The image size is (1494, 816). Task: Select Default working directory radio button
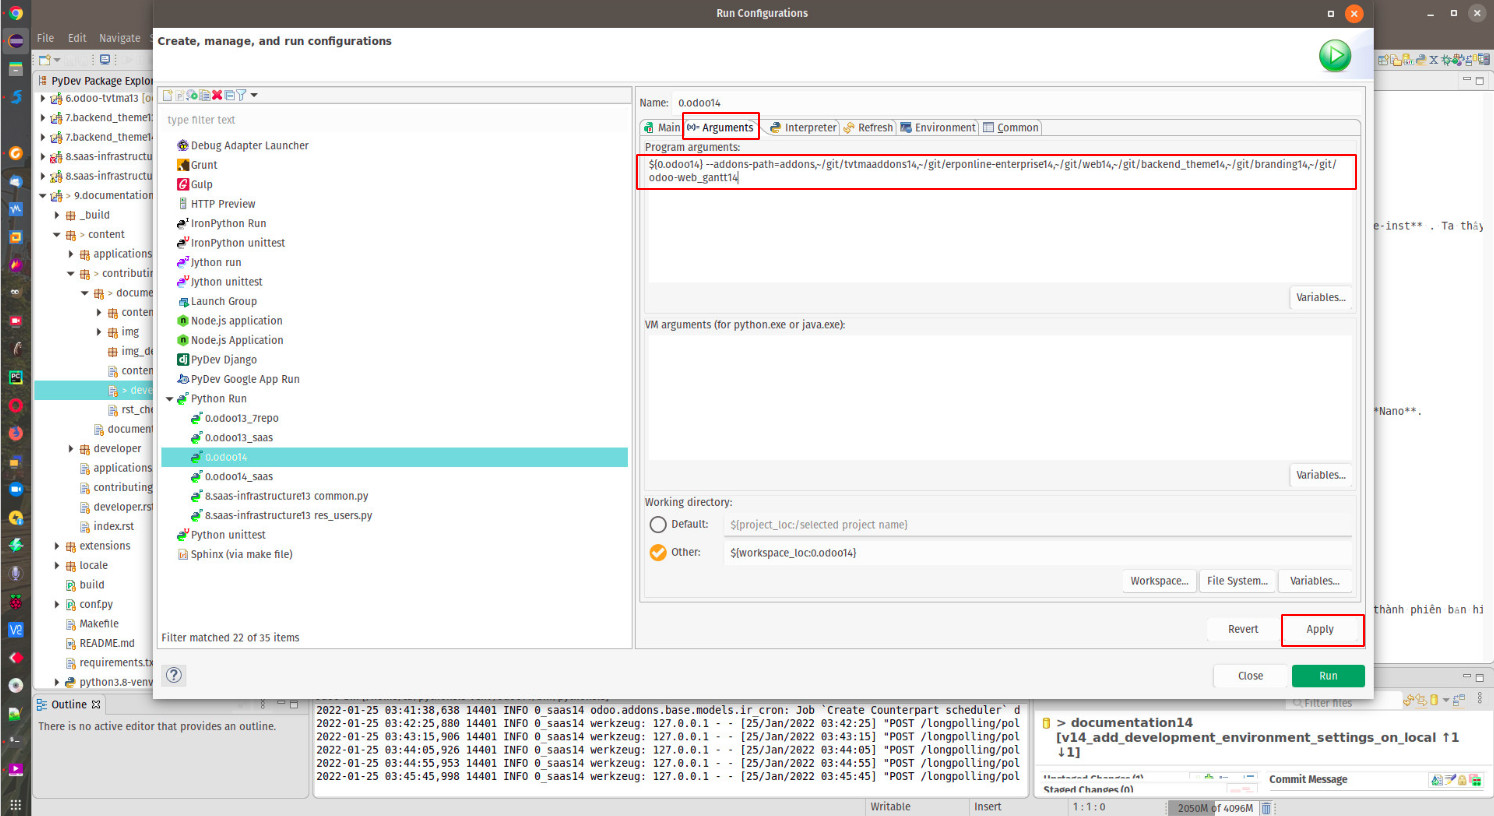658,525
